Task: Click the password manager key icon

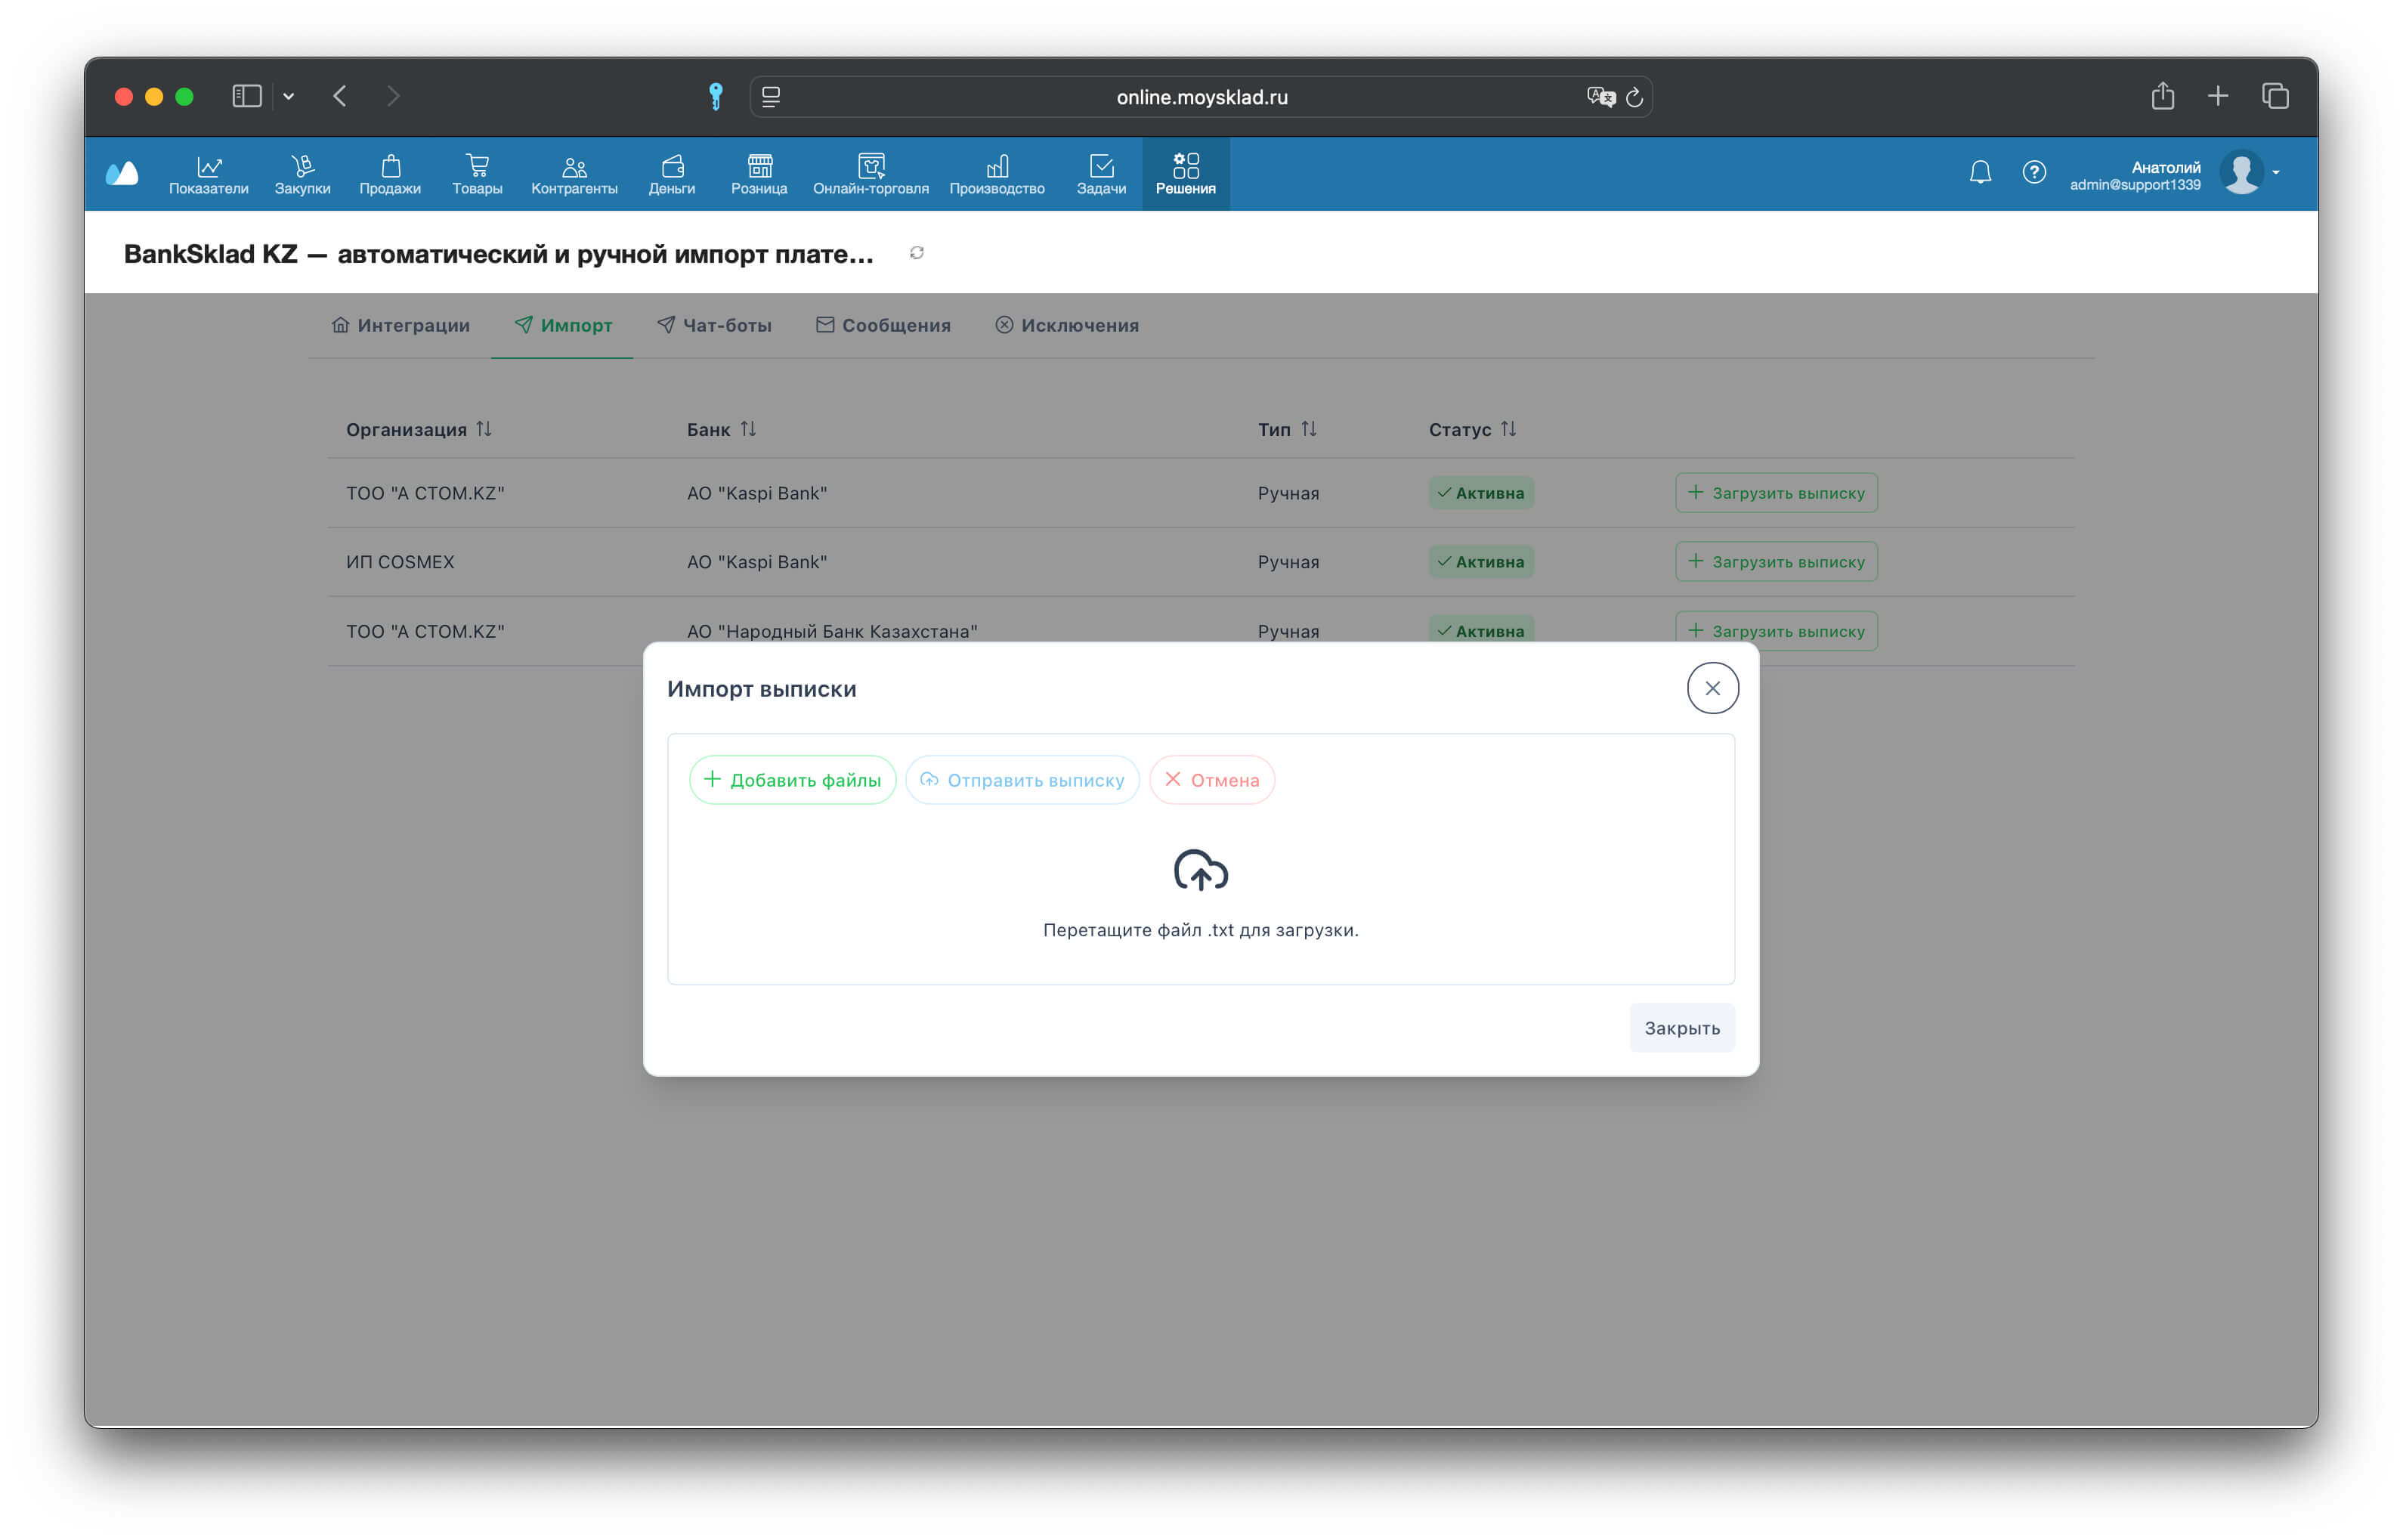Action: click(x=715, y=97)
